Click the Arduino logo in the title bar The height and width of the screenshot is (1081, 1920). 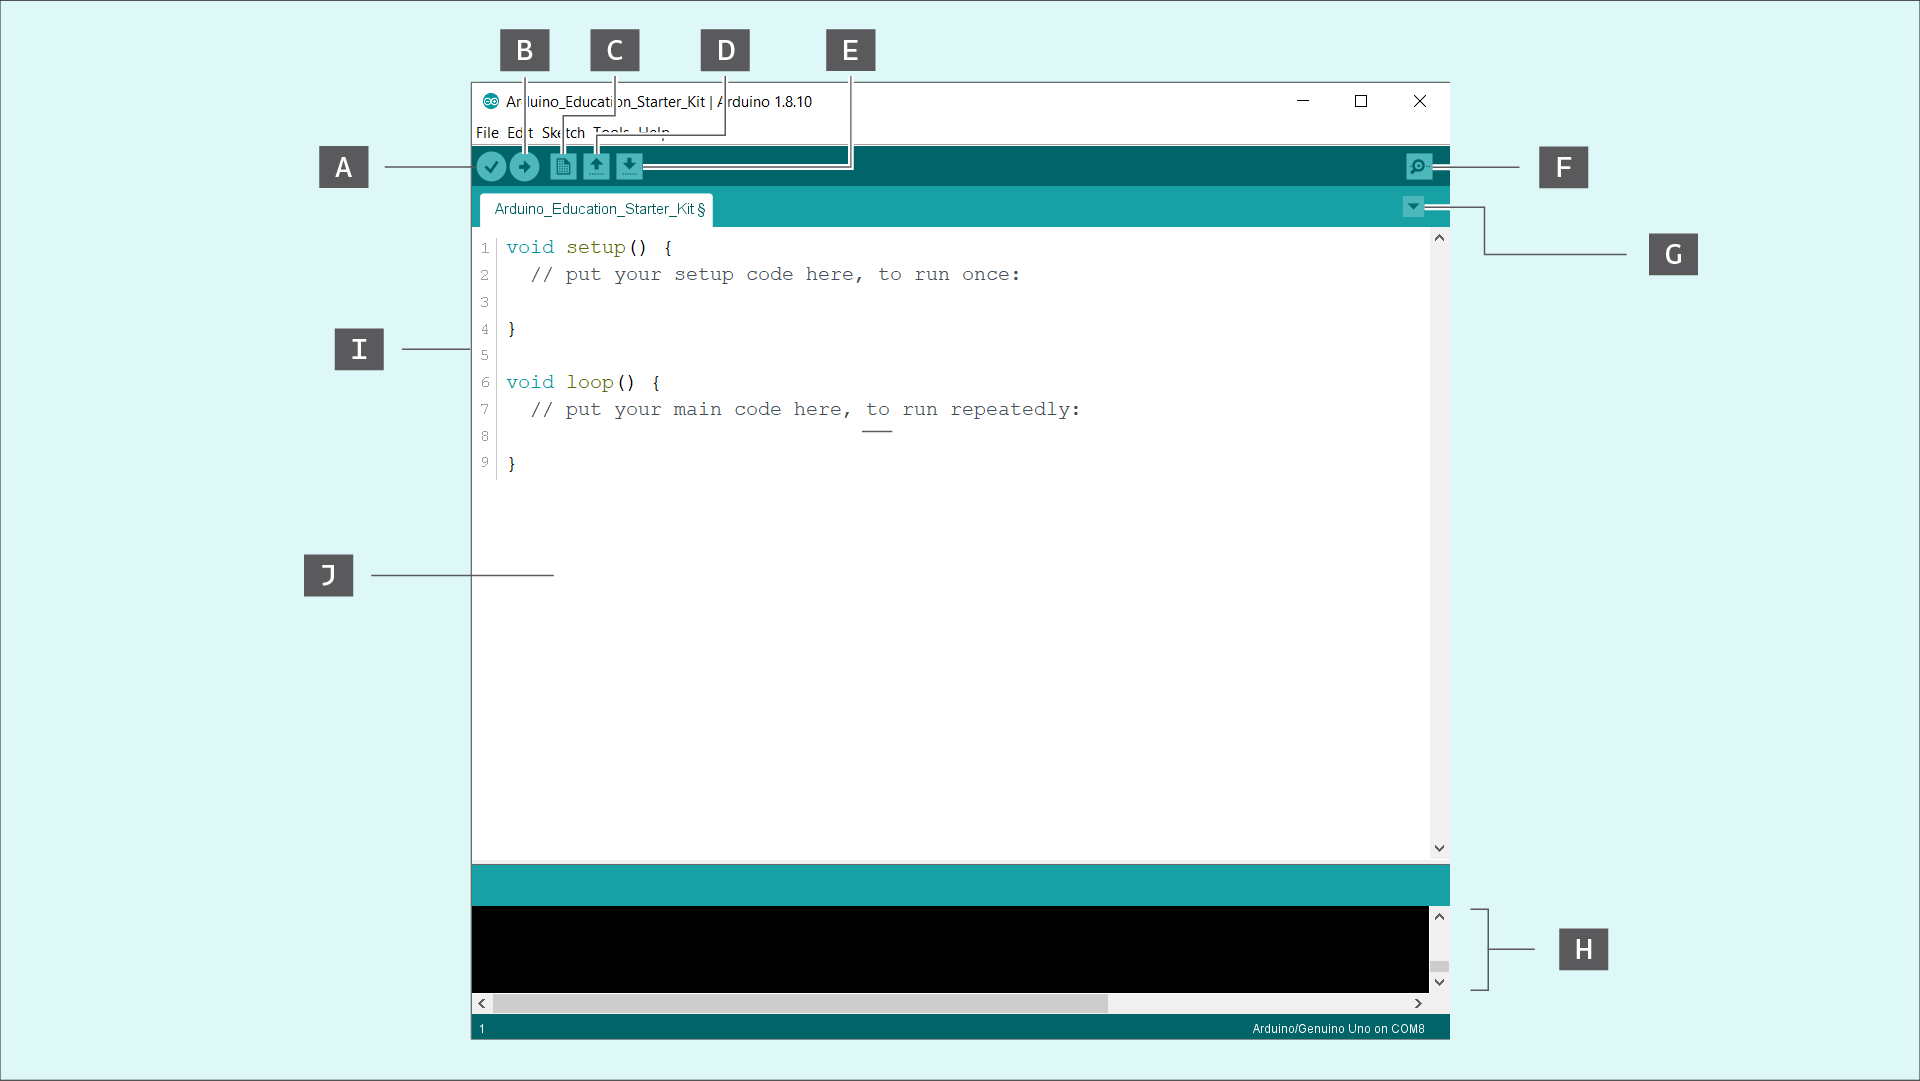[x=491, y=102]
